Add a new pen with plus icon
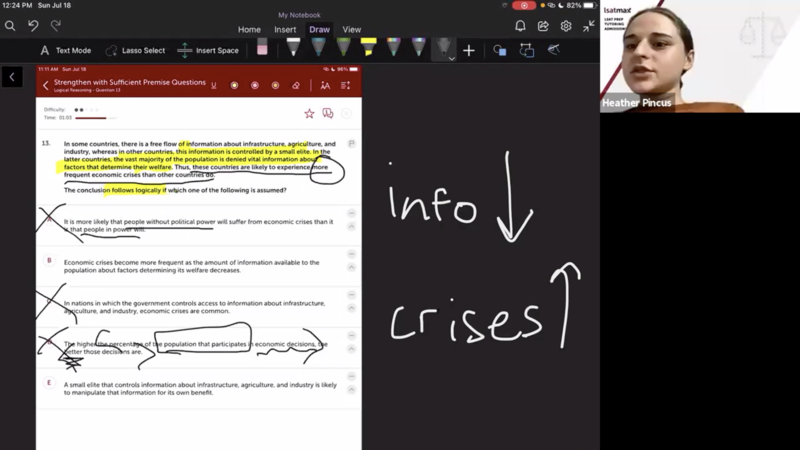The height and width of the screenshot is (450, 800). point(469,50)
